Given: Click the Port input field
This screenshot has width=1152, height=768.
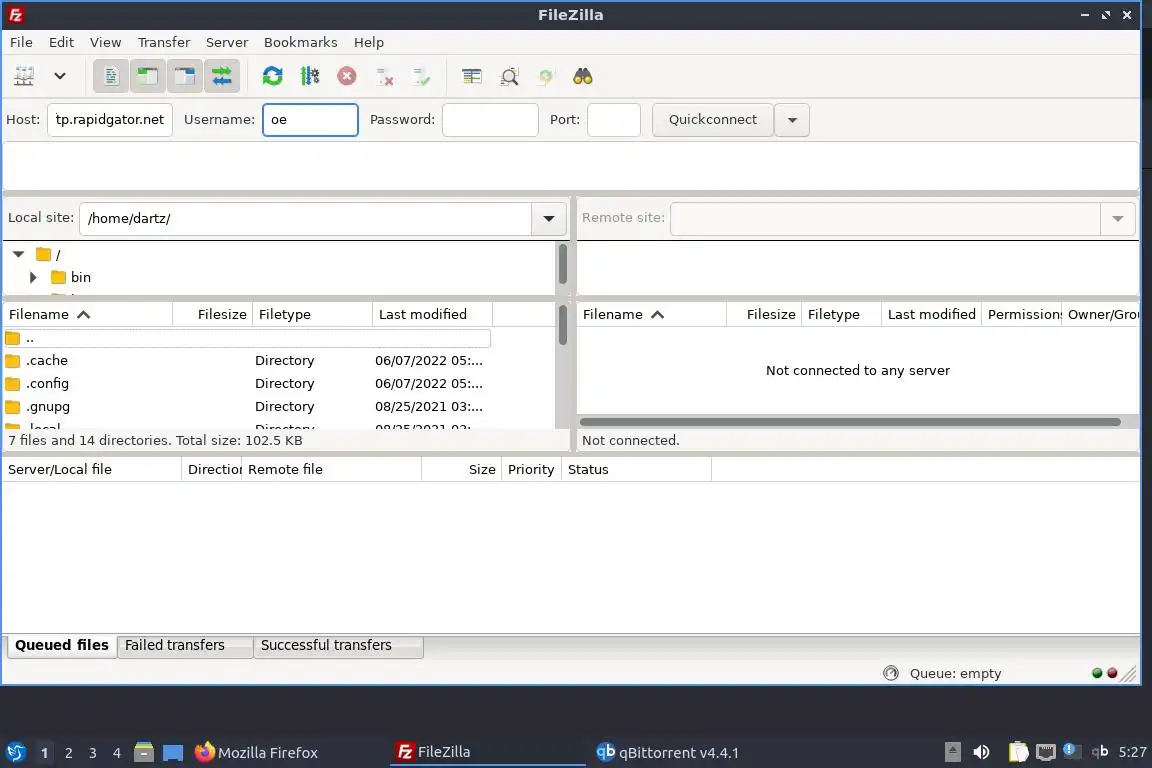Looking at the screenshot, I should (x=613, y=120).
